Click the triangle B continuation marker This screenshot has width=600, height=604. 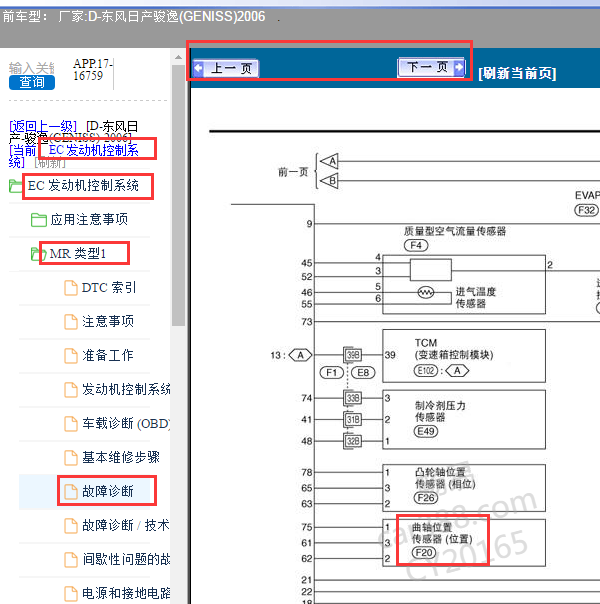tap(330, 181)
